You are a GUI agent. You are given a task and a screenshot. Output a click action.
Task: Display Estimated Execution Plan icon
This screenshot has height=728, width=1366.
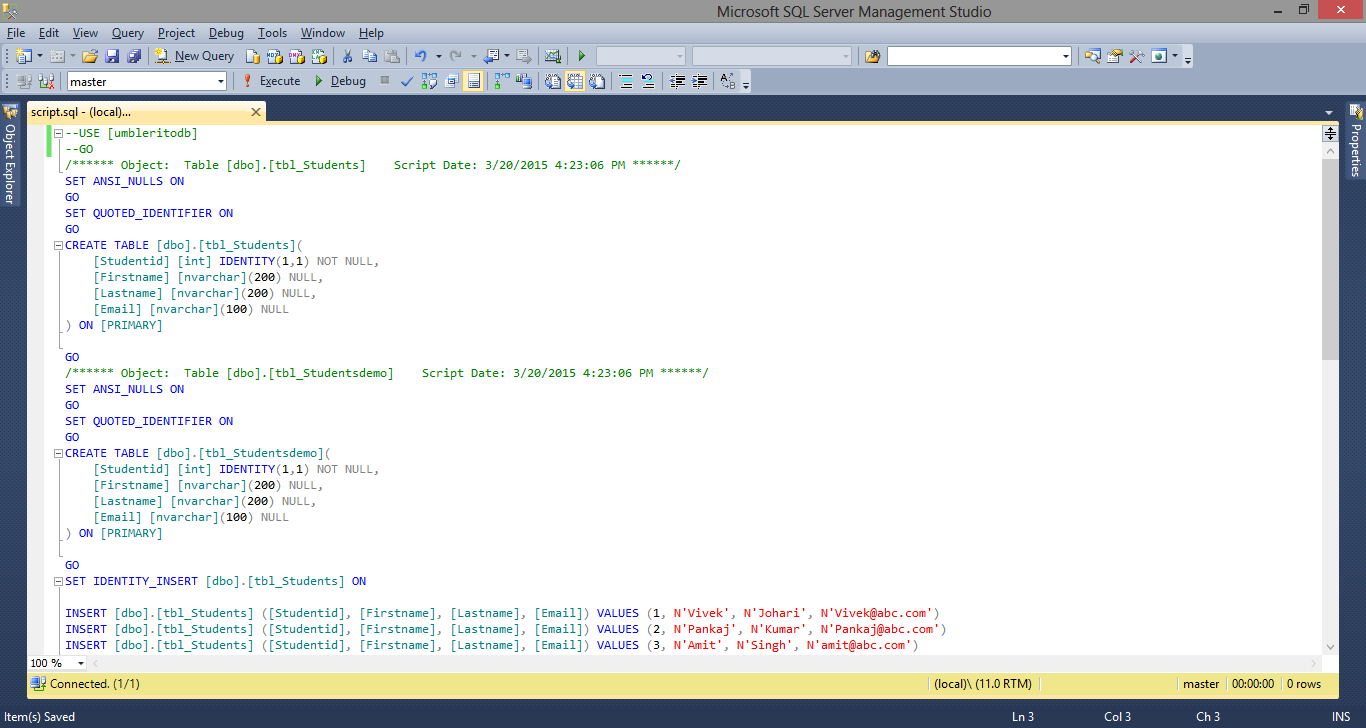coord(429,81)
